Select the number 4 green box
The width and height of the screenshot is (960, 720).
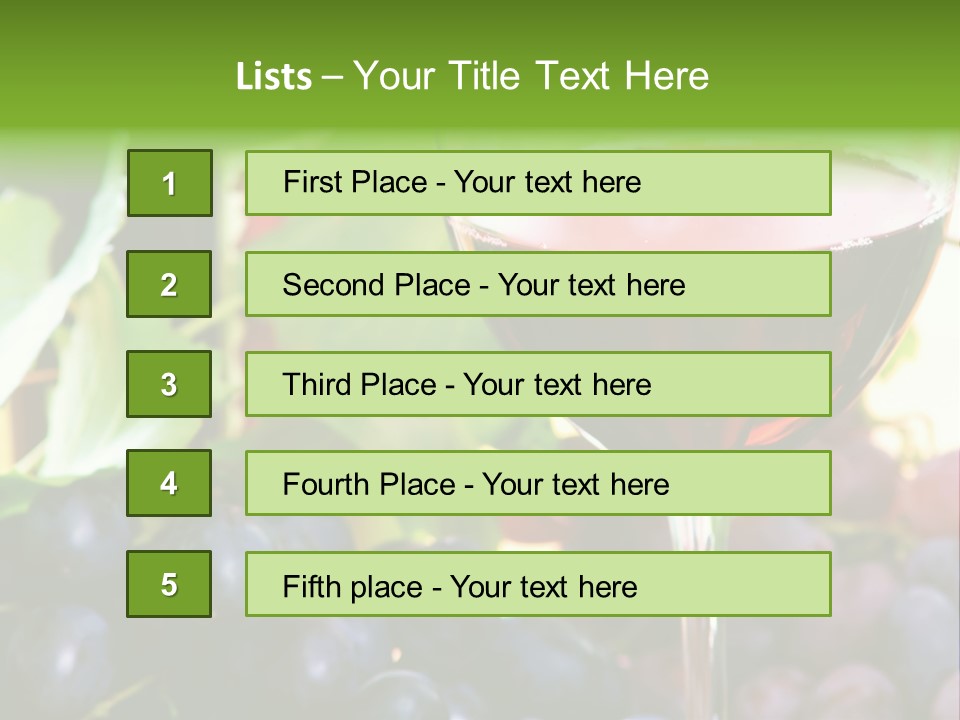coord(169,483)
